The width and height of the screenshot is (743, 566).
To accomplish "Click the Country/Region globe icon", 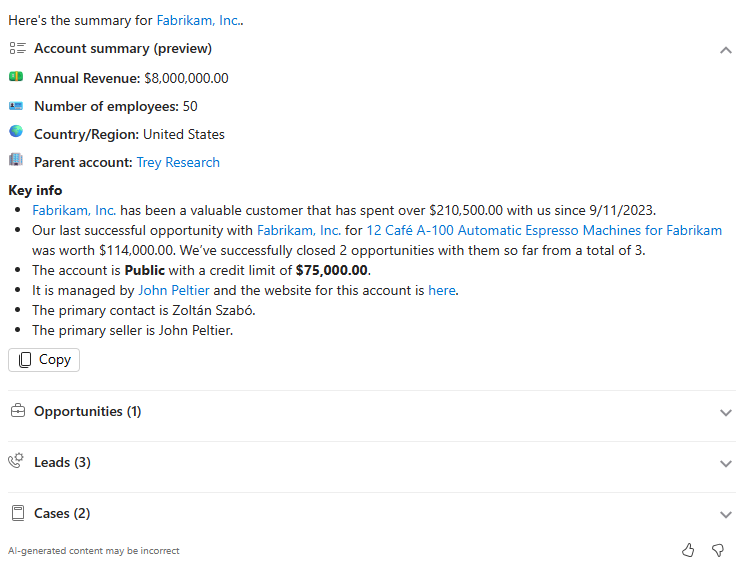I will click(16, 132).
